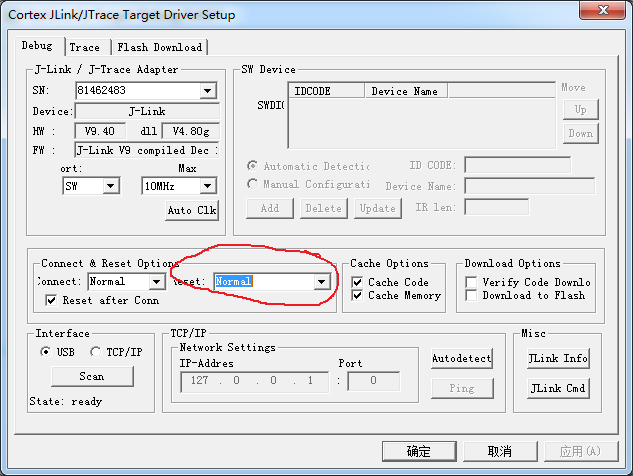Click the Device J-Link field
This screenshot has height=476, width=633.
pos(147,111)
